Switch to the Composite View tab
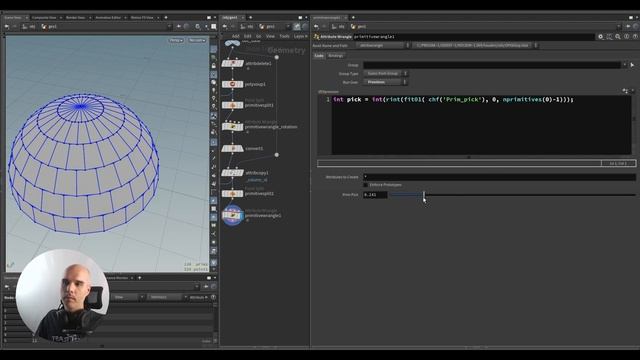 (44, 18)
